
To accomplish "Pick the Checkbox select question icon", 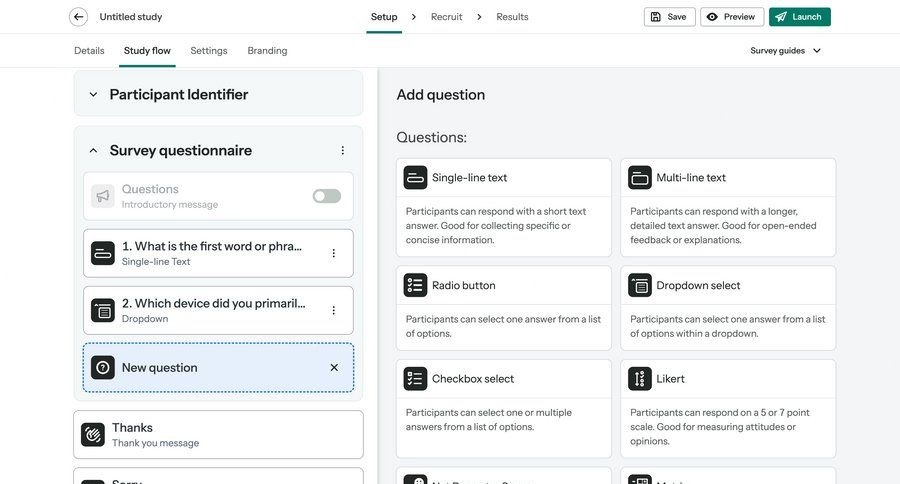I will click(415, 379).
